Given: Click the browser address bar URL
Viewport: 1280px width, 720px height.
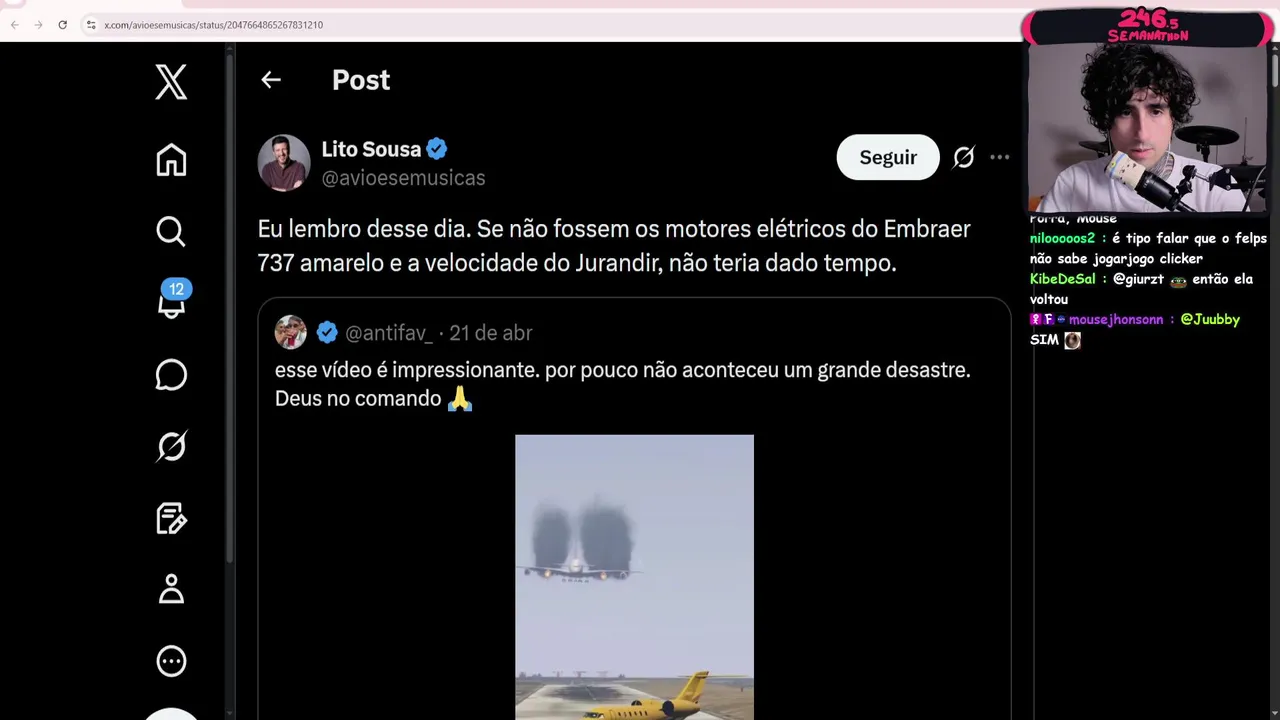Looking at the screenshot, I should click(213, 24).
